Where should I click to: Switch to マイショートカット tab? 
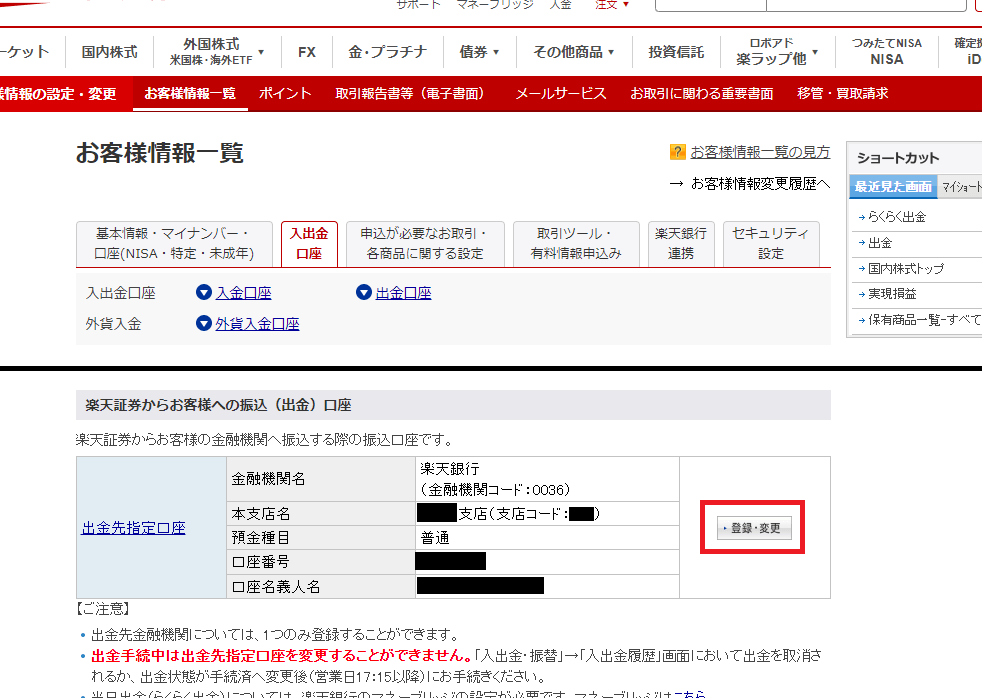(x=960, y=187)
